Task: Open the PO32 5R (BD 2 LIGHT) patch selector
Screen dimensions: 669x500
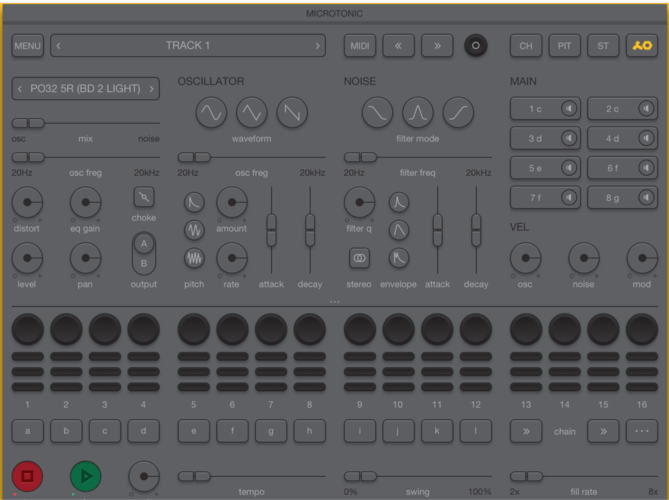Action: 86,89
